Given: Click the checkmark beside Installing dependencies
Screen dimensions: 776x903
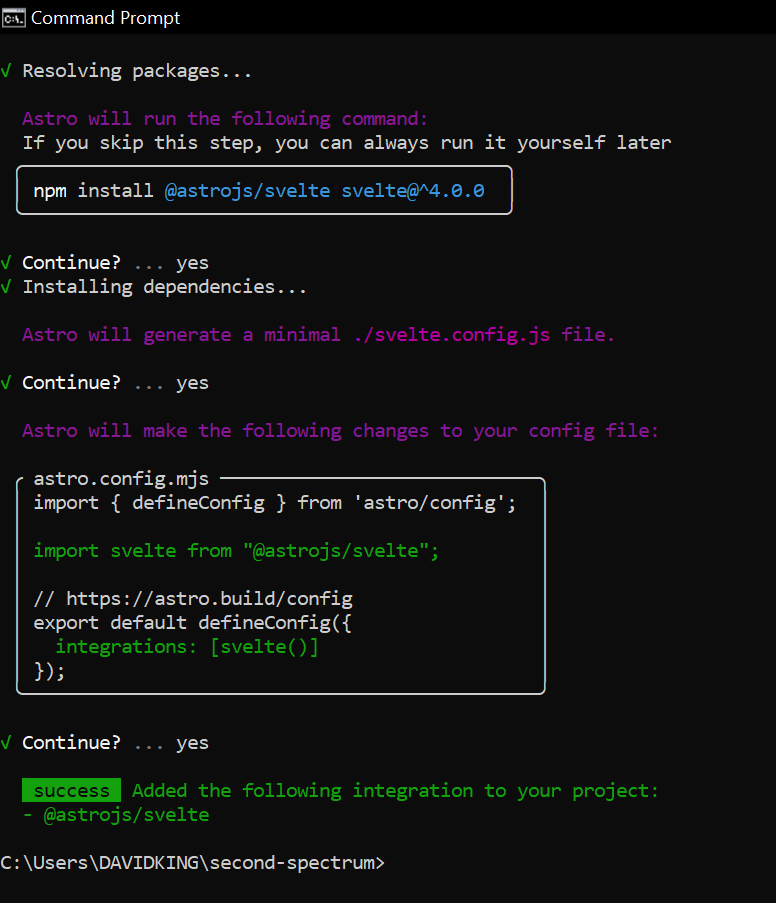Looking at the screenshot, I should [x=7, y=287].
